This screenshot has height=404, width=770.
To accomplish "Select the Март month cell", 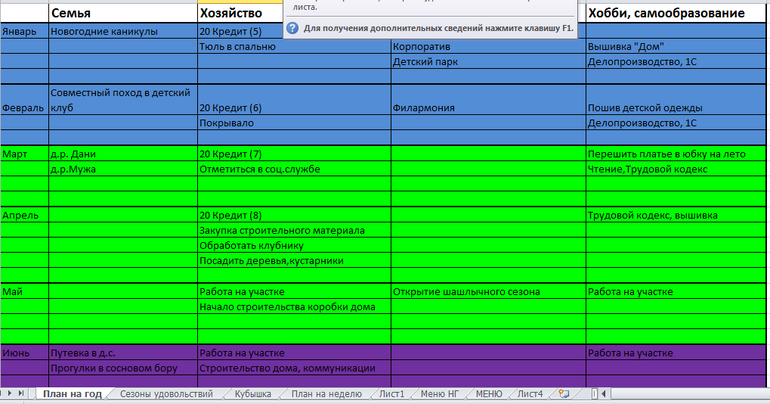I will (x=24, y=154).
